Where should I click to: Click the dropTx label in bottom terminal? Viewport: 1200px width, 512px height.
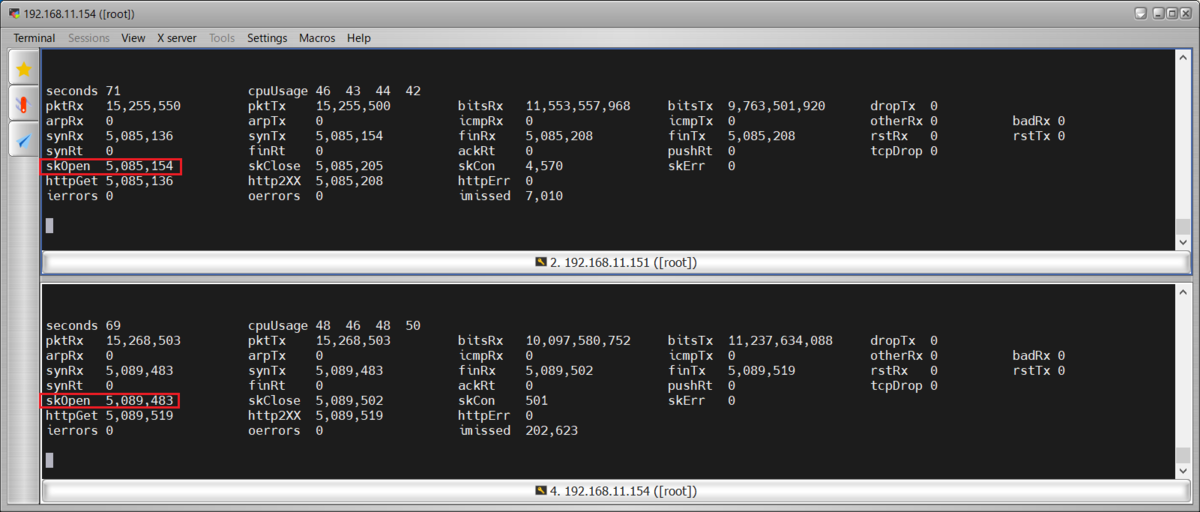[892, 341]
